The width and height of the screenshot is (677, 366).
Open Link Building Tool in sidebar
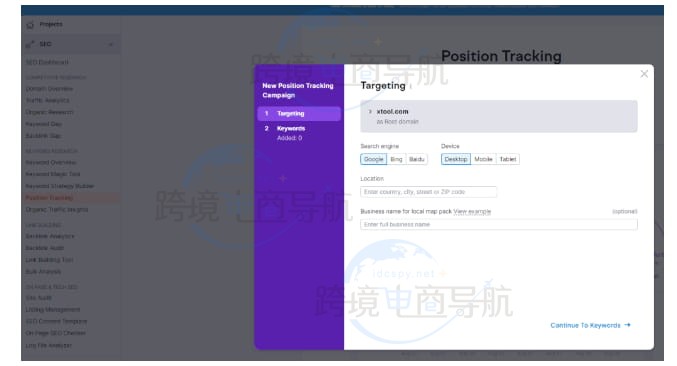click(x=49, y=260)
